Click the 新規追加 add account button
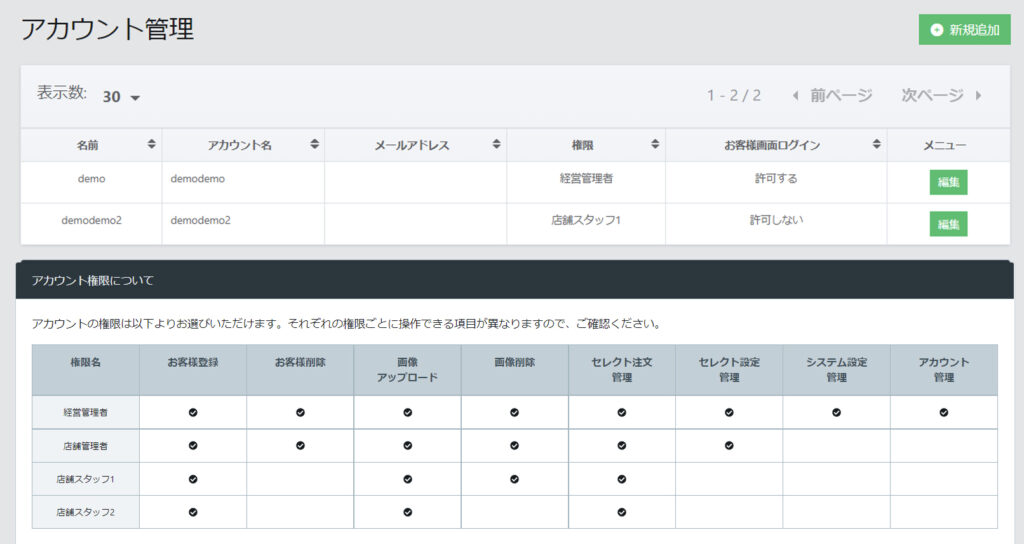This screenshot has height=544, width=1024. 964,30
